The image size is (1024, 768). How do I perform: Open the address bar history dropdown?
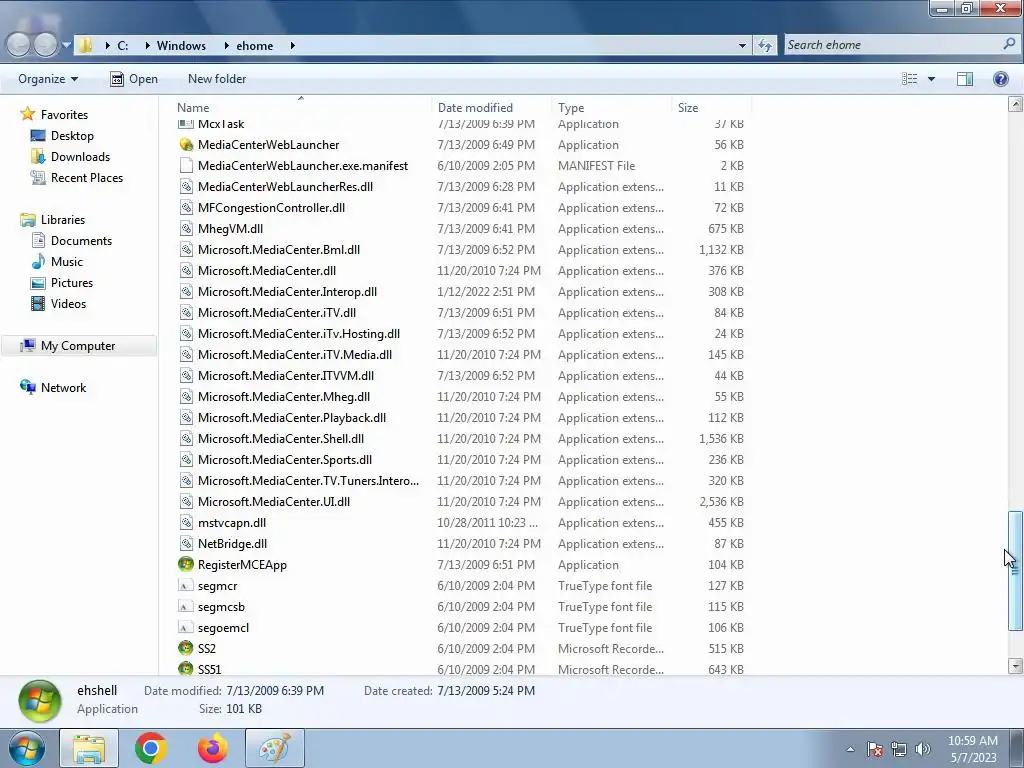[x=742, y=46]
